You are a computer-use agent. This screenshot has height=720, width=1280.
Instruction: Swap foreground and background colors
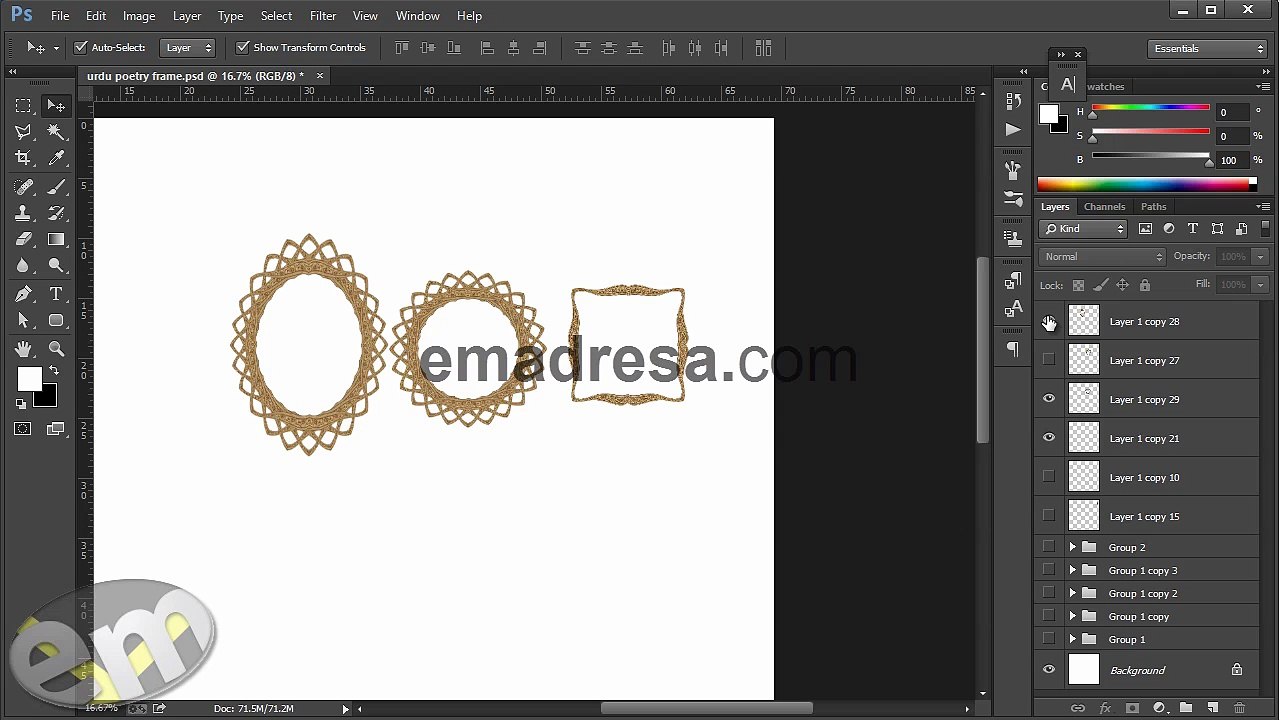(54, 371)
